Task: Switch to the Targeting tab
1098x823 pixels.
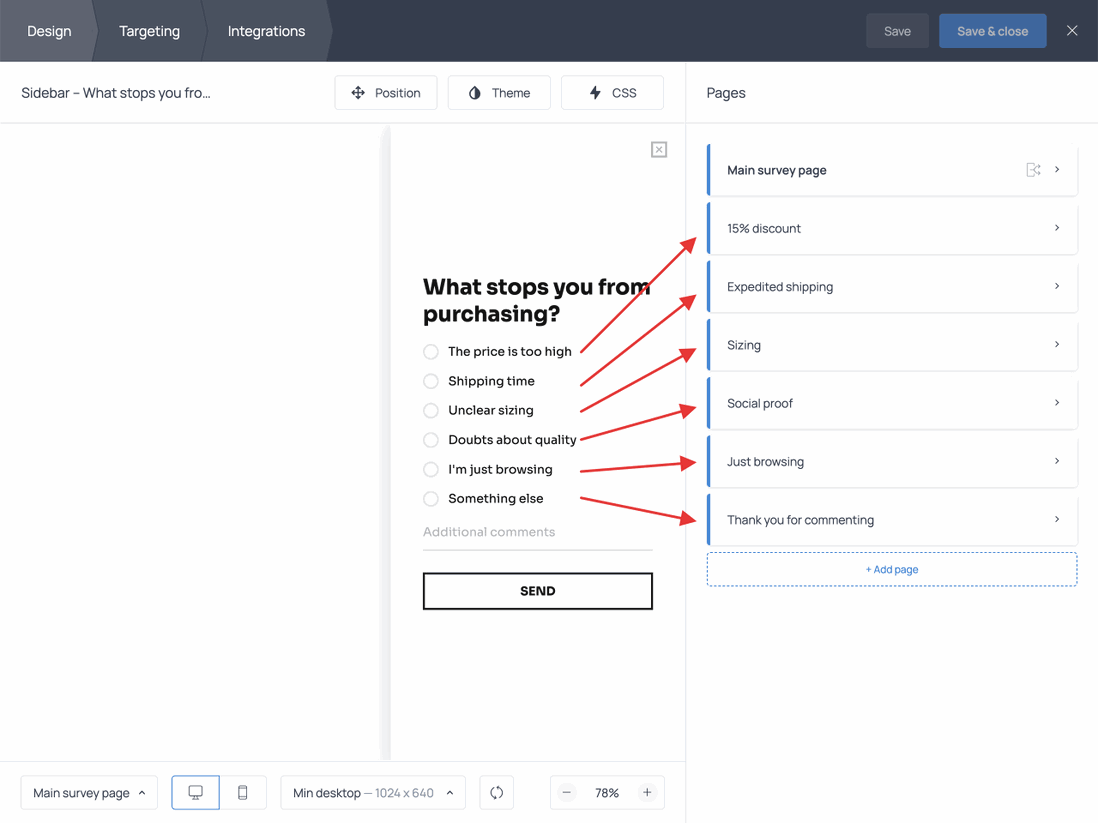Action: [149, 31]
